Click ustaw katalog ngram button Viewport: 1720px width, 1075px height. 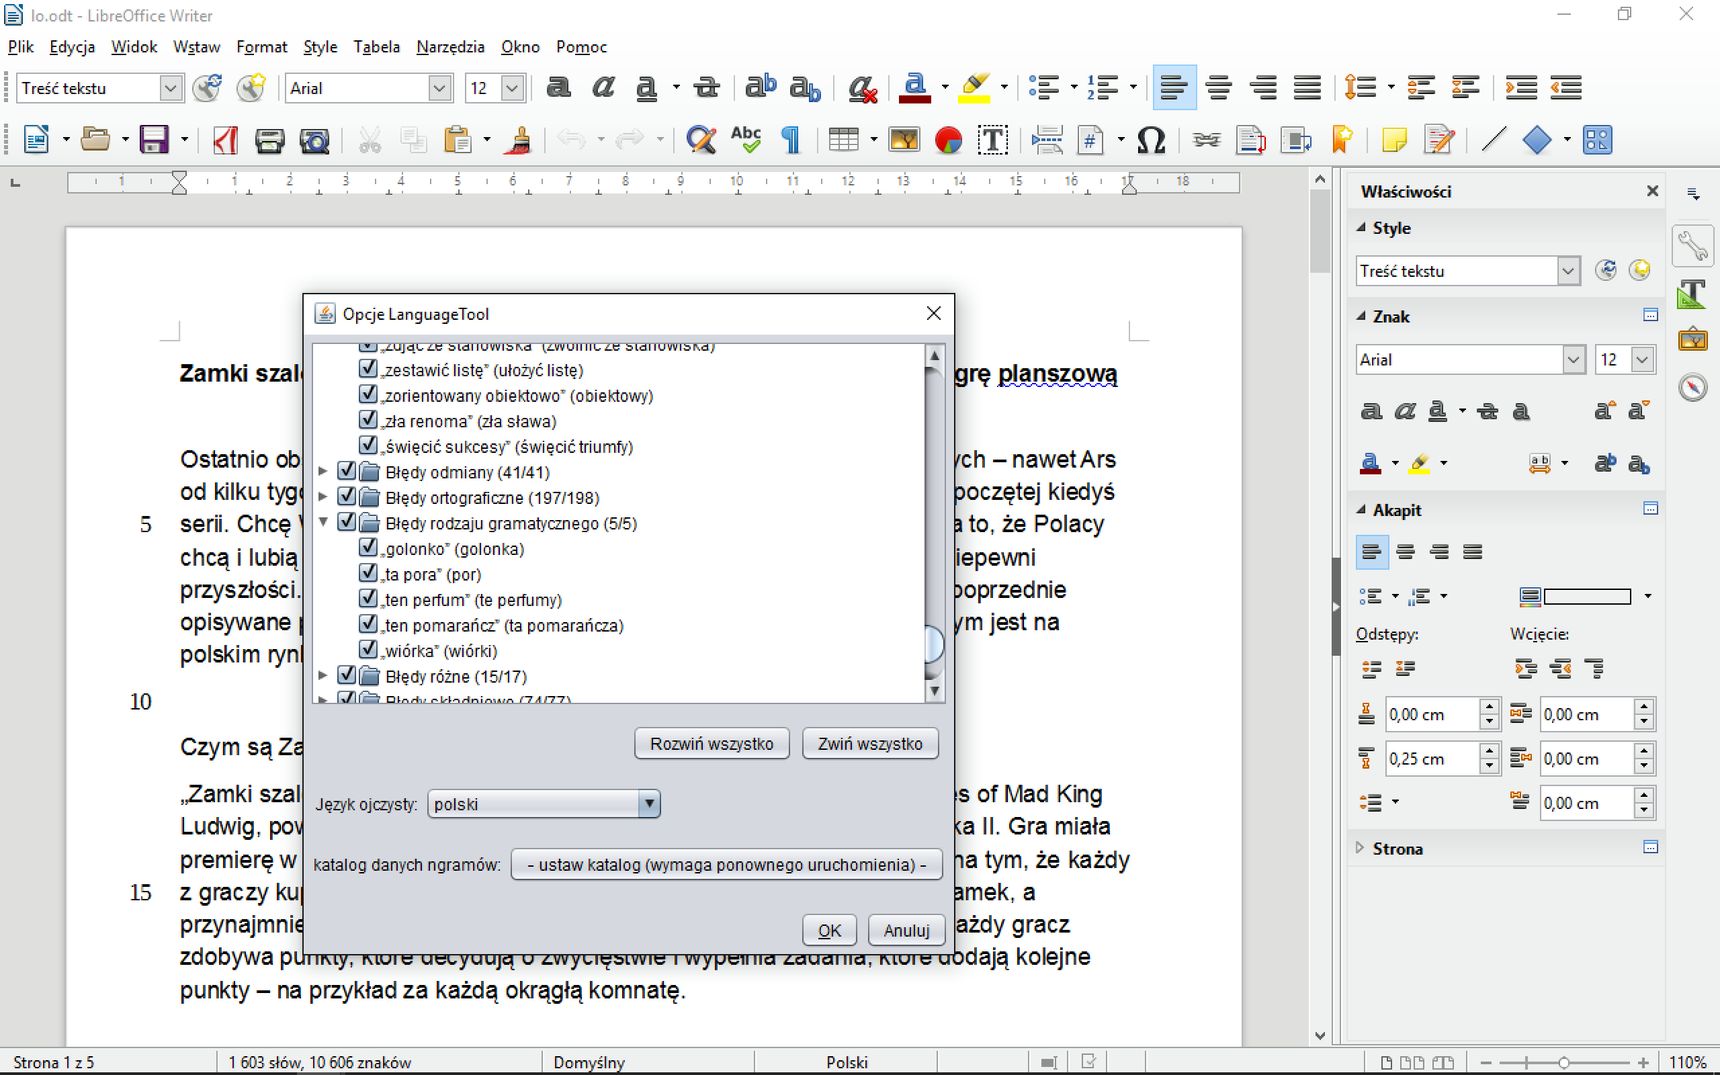(x=727, y=864)
